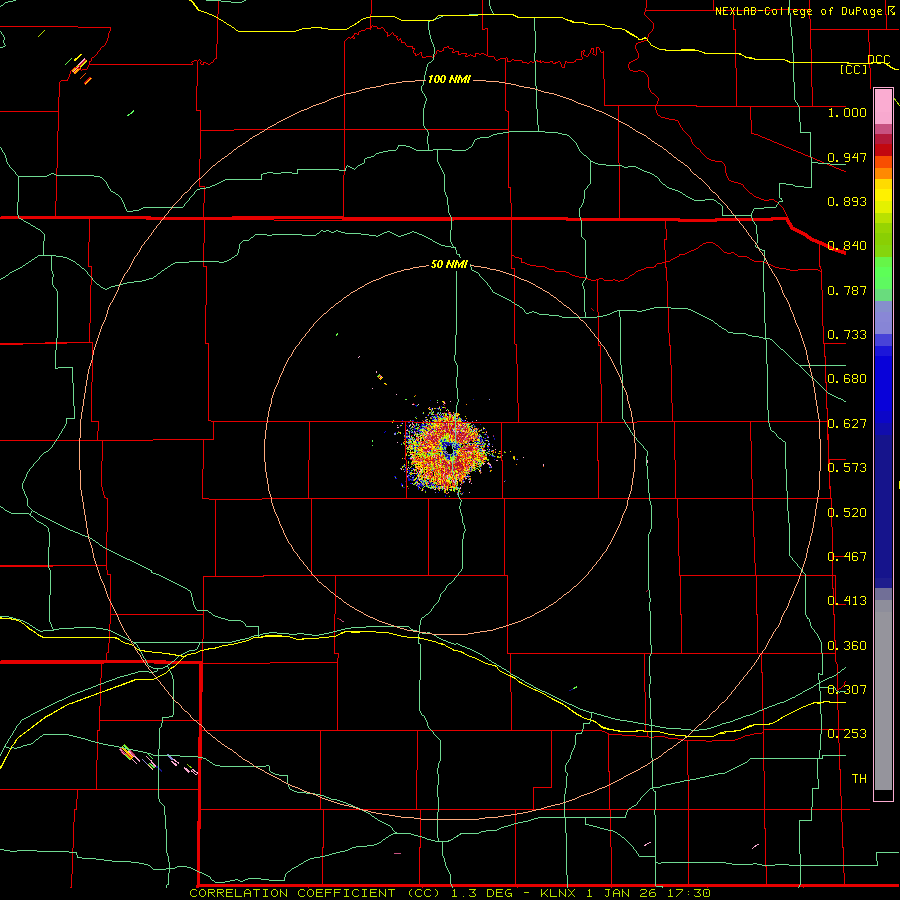Select the 0.520 scale value
The height and width of the screenshot is (900, 900).
pyautogui.click(x=847, y=513)
